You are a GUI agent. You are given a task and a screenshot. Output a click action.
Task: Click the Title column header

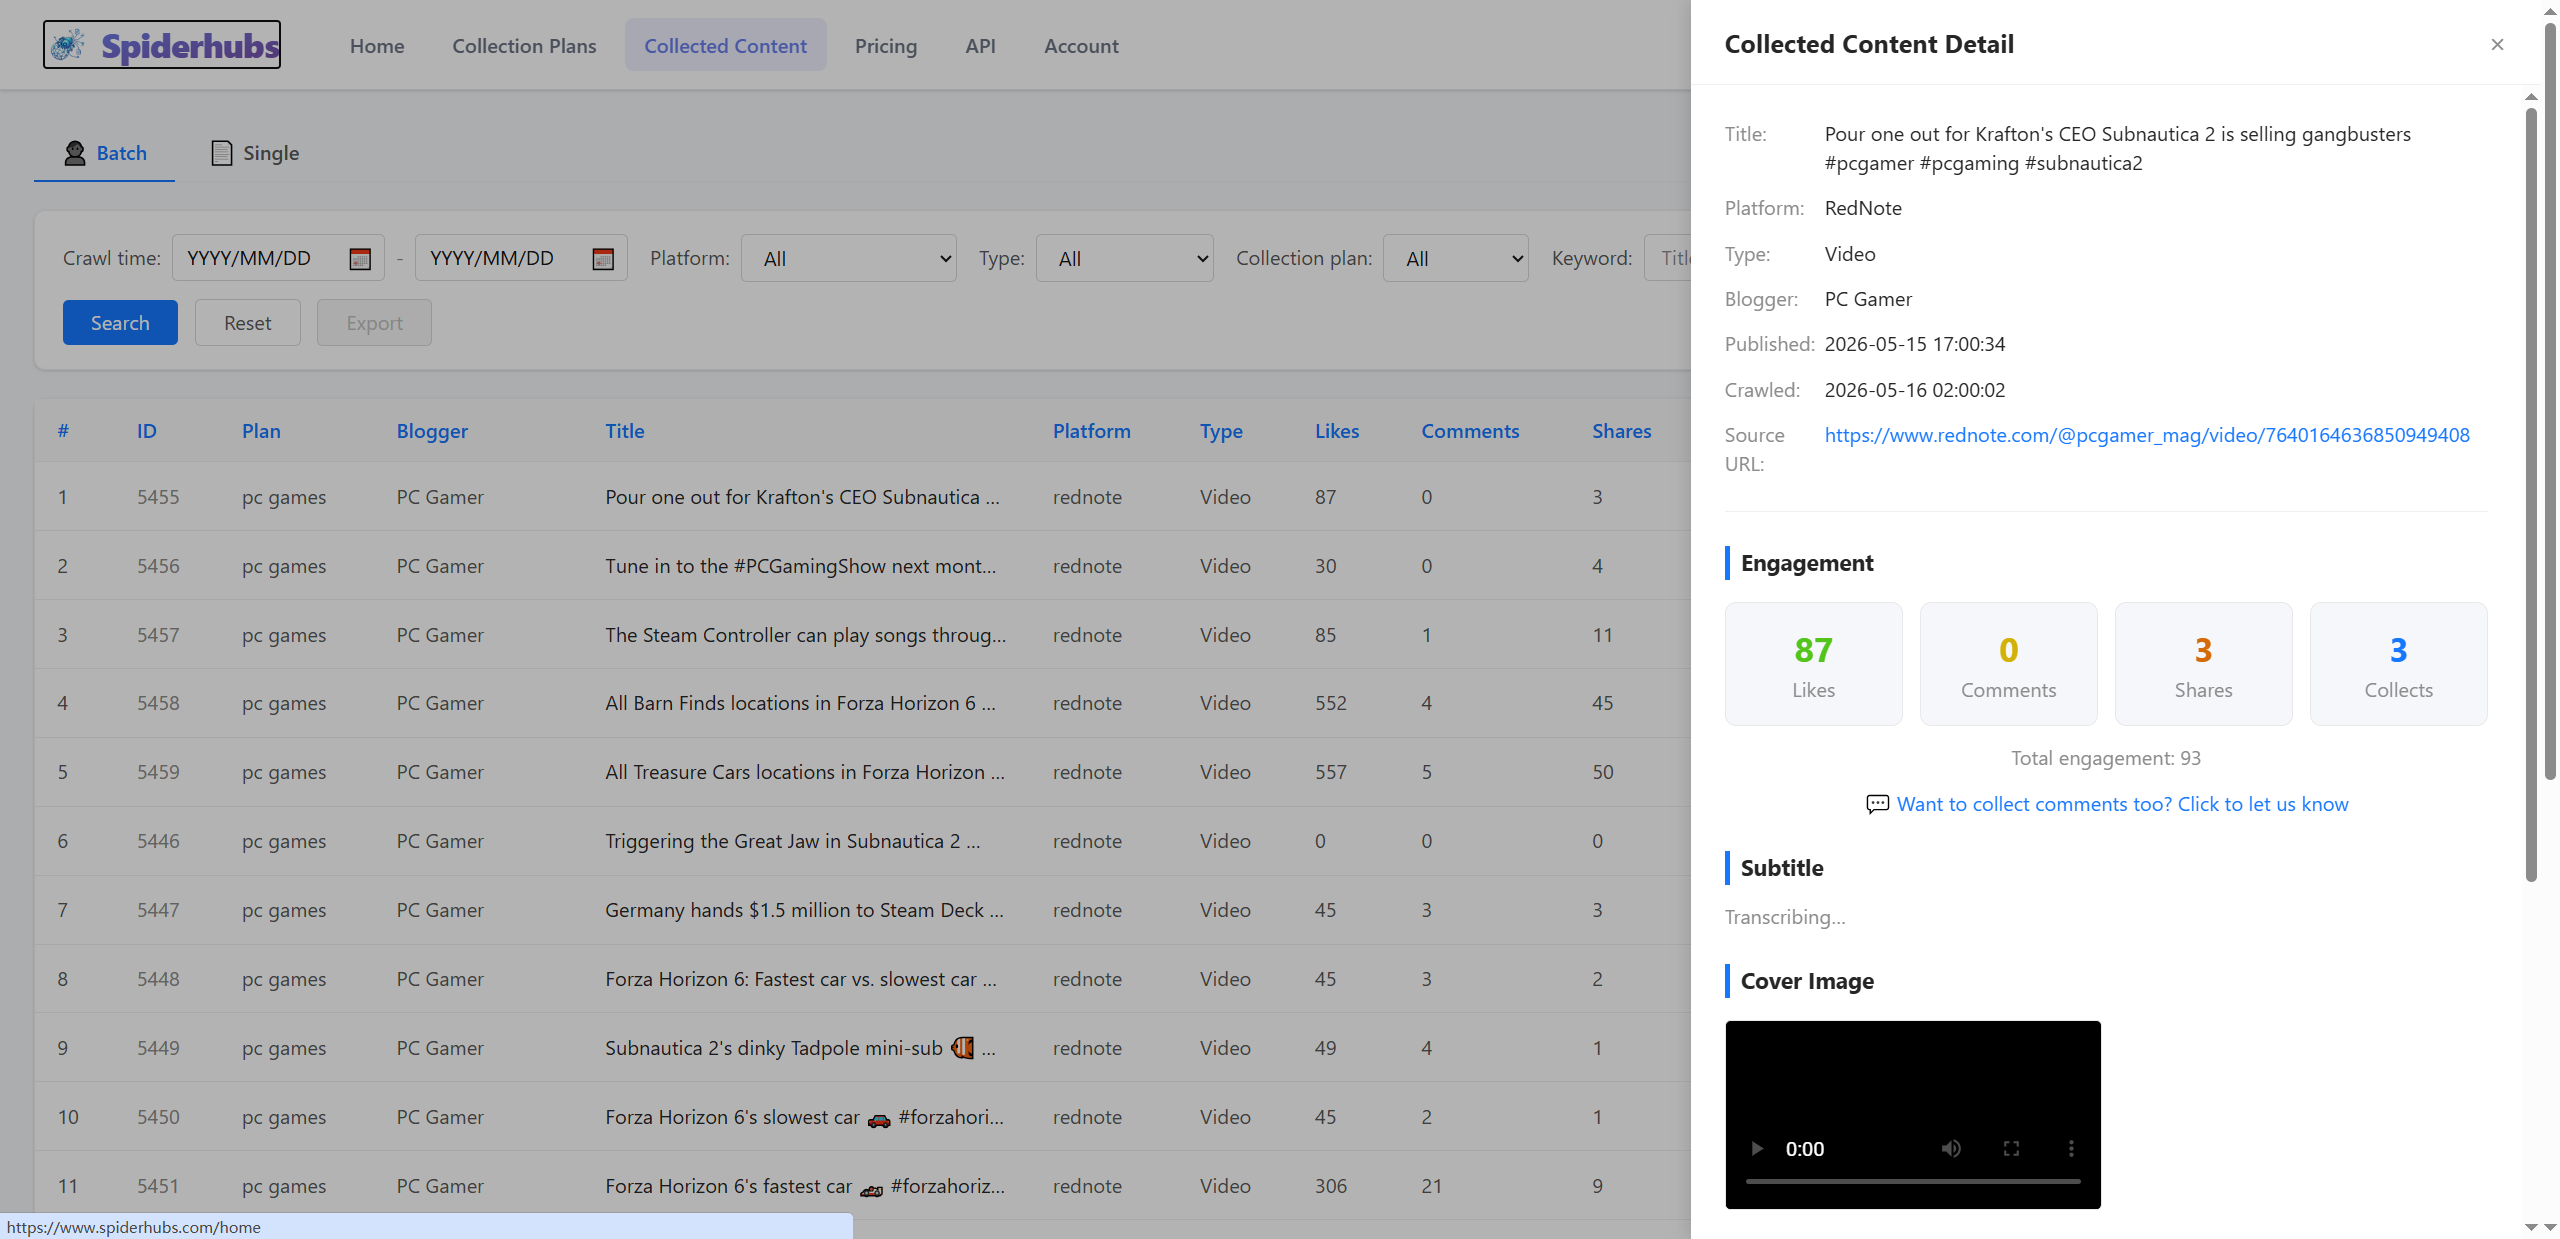click(625, 431)
